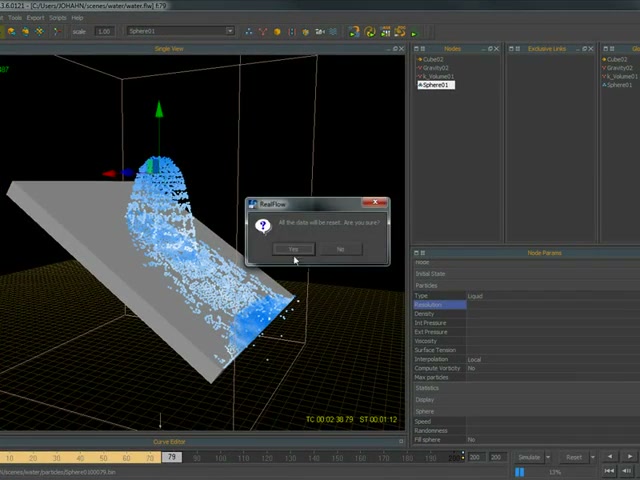
Task: Click the blue-orange scale tool icon
Action: pyautogui.click(x=40, y=31)
